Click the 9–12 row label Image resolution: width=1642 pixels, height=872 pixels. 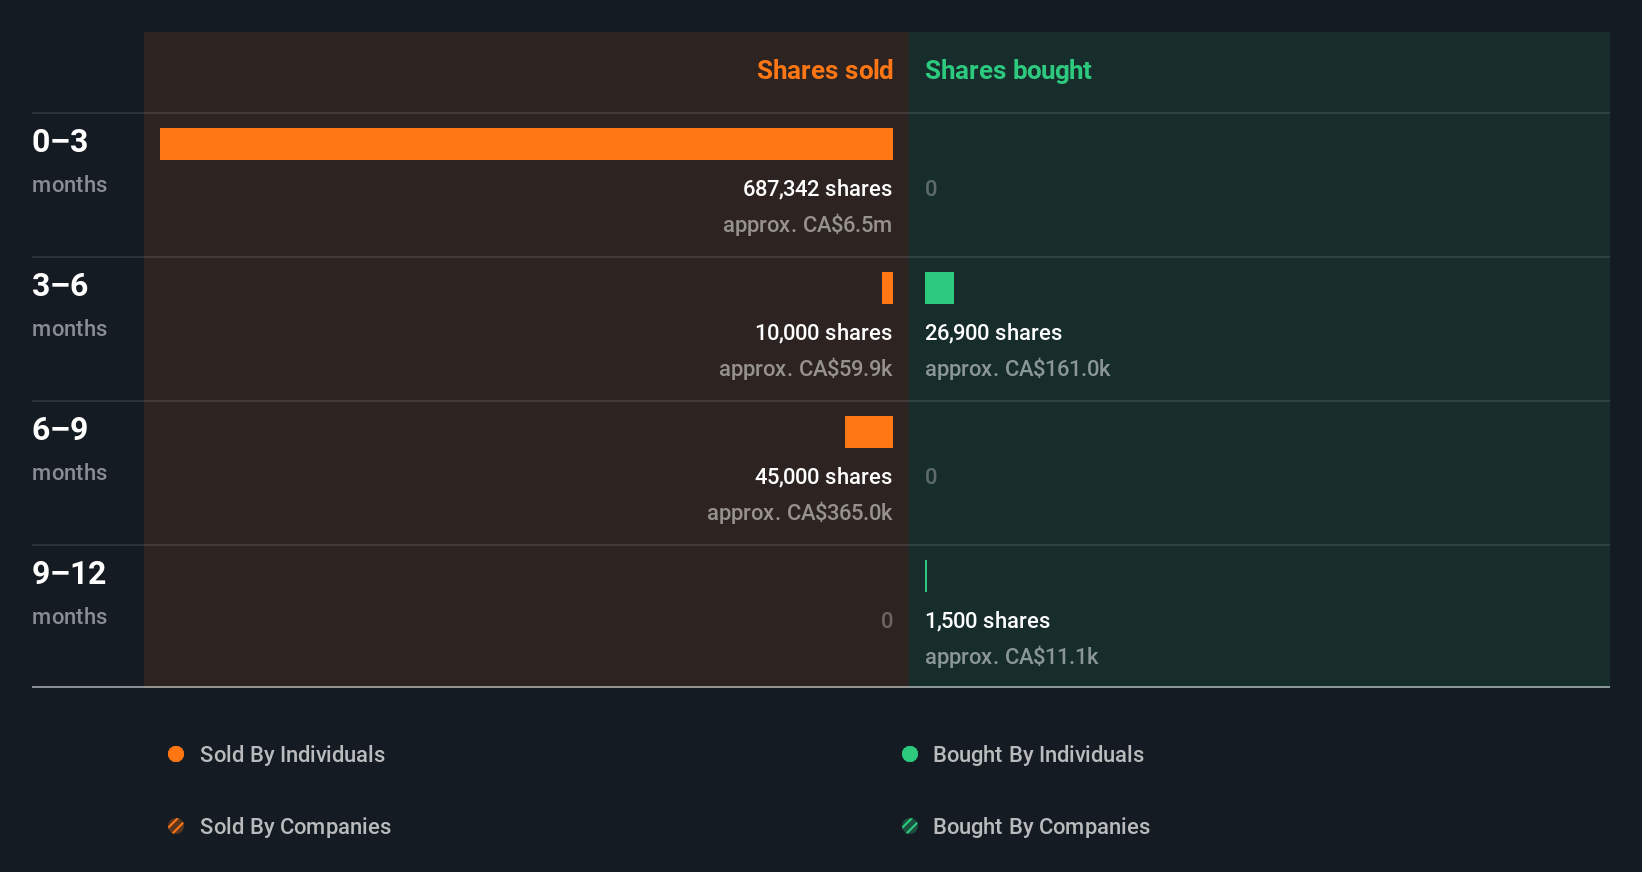click(x=69, y=573)
